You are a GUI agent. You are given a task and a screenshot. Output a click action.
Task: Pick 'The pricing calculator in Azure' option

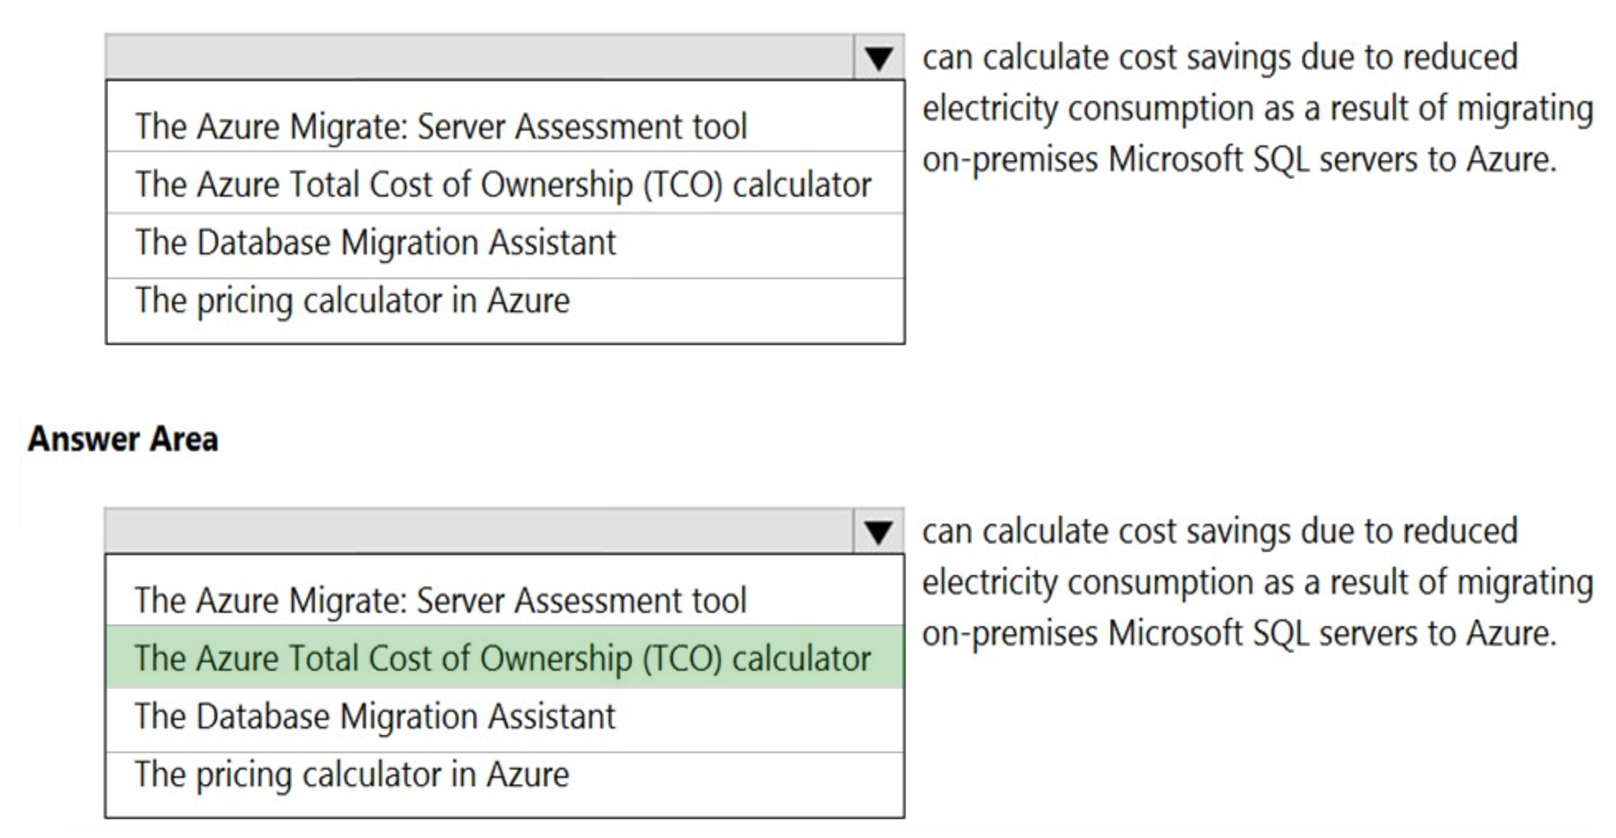pos(352,300)
